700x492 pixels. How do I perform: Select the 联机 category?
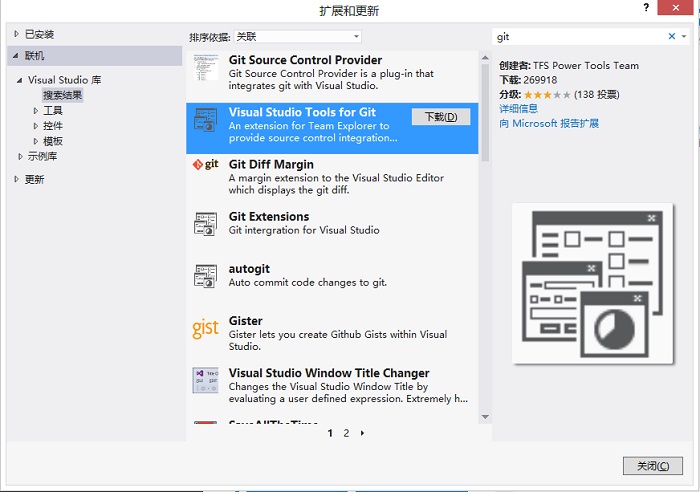[34, 56]
